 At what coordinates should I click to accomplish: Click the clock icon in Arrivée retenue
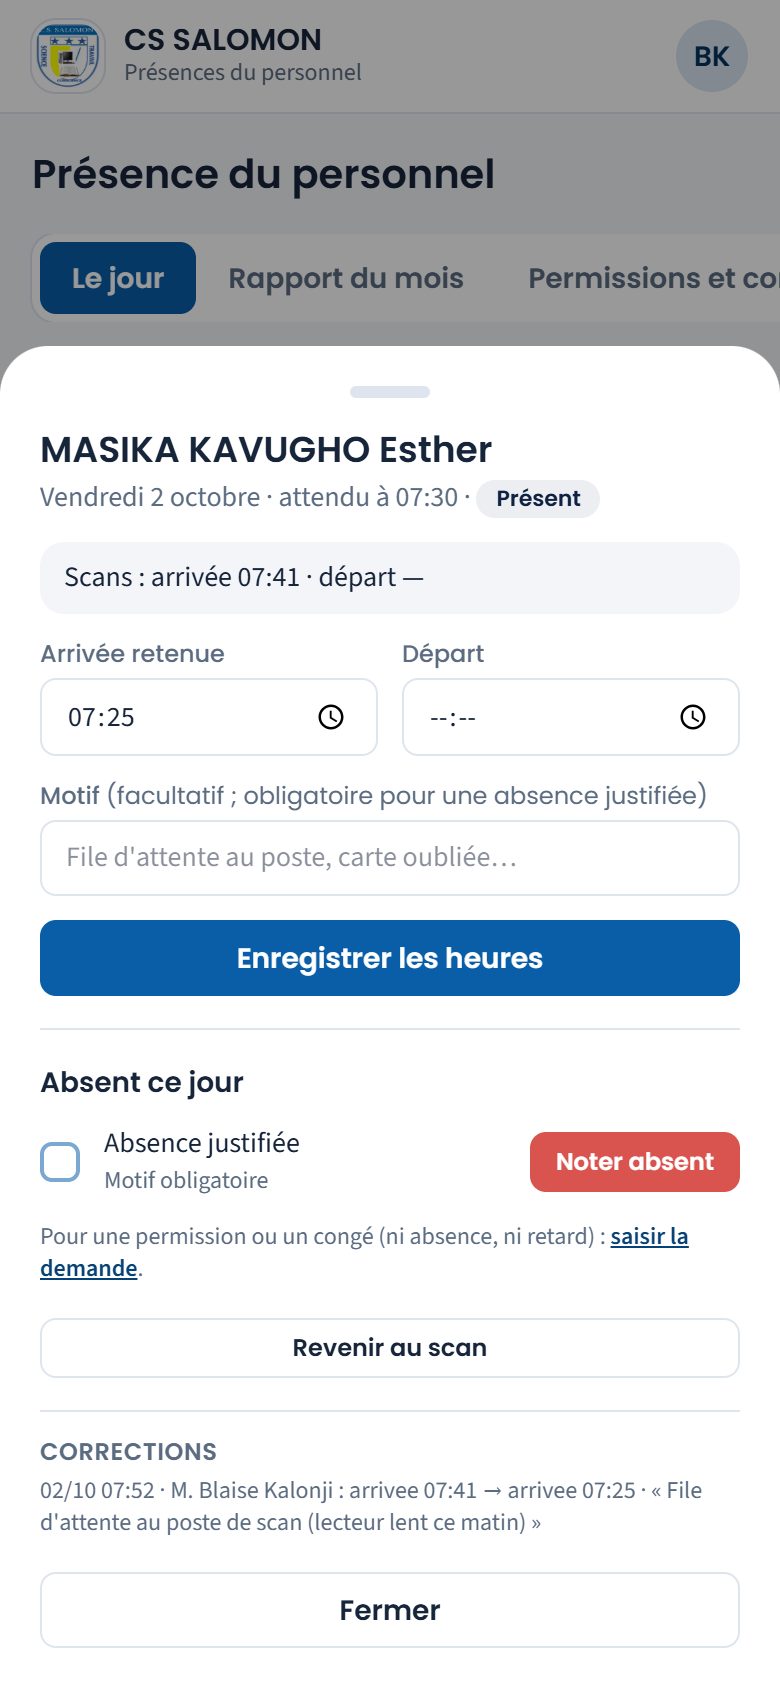click(331, 717)
